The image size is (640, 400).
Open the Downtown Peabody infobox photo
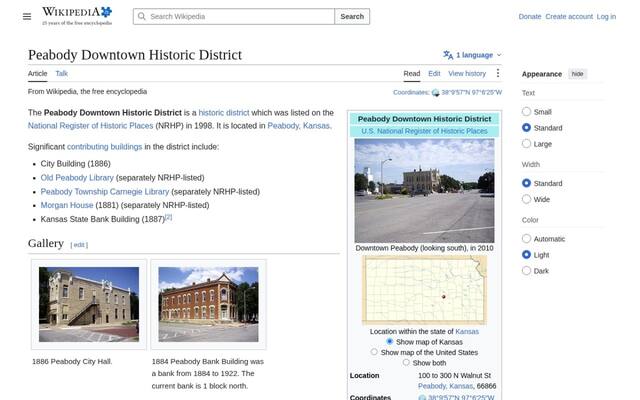tap(424, 191)
